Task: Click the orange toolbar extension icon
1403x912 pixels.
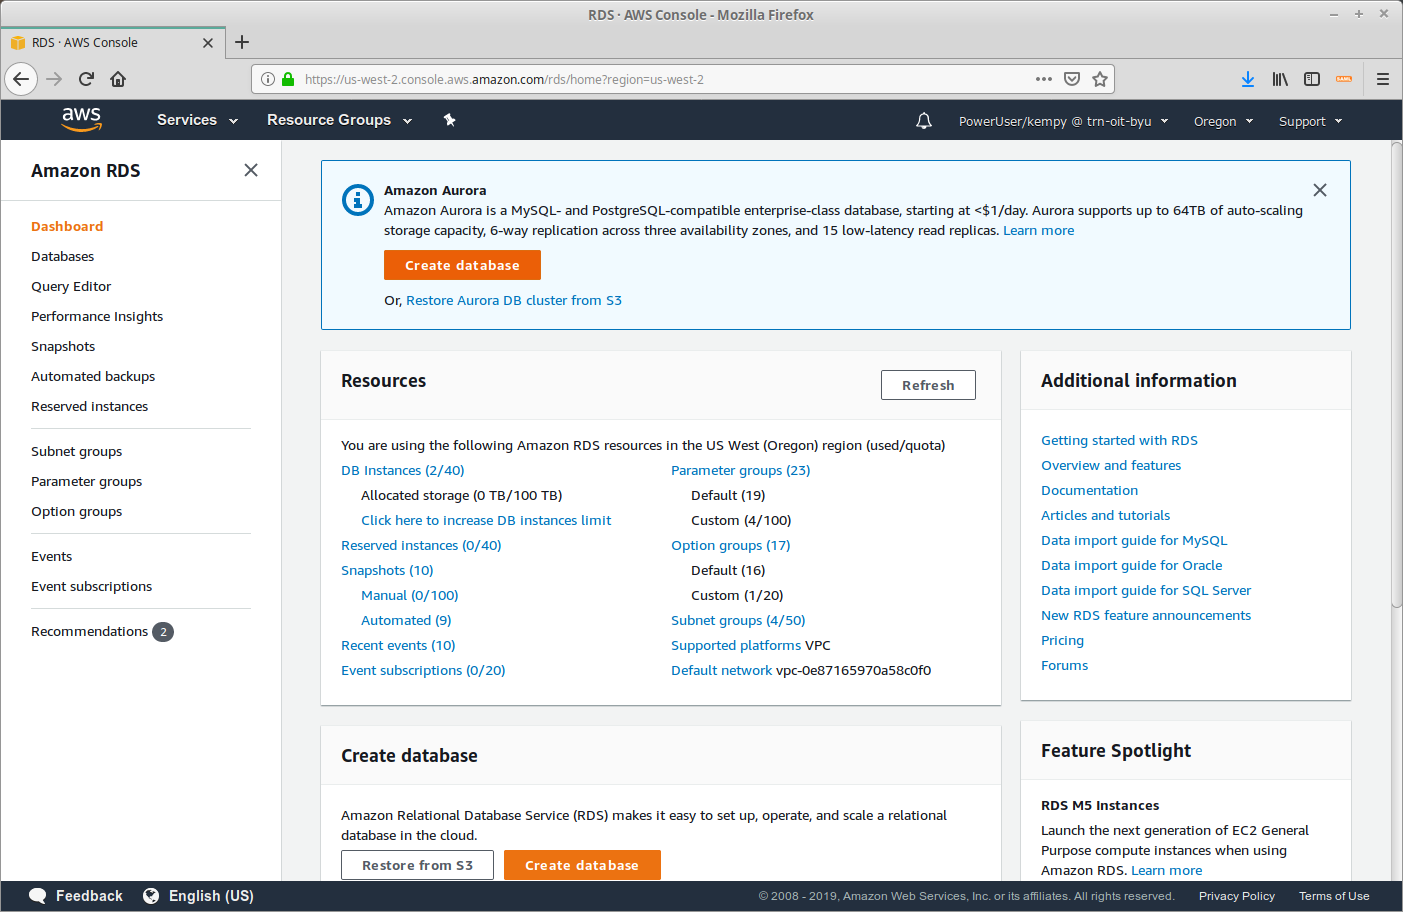Action: (1344, 79)
